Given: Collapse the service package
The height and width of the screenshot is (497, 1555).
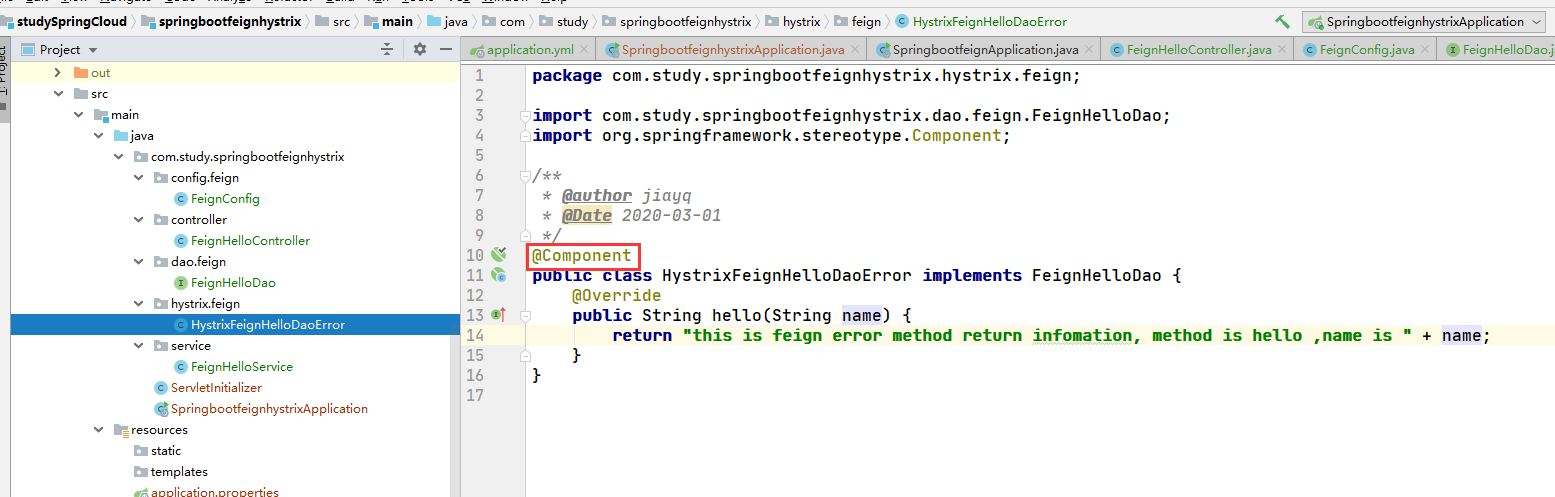Looking at the screenshot, I should click(x=138, y=346).
